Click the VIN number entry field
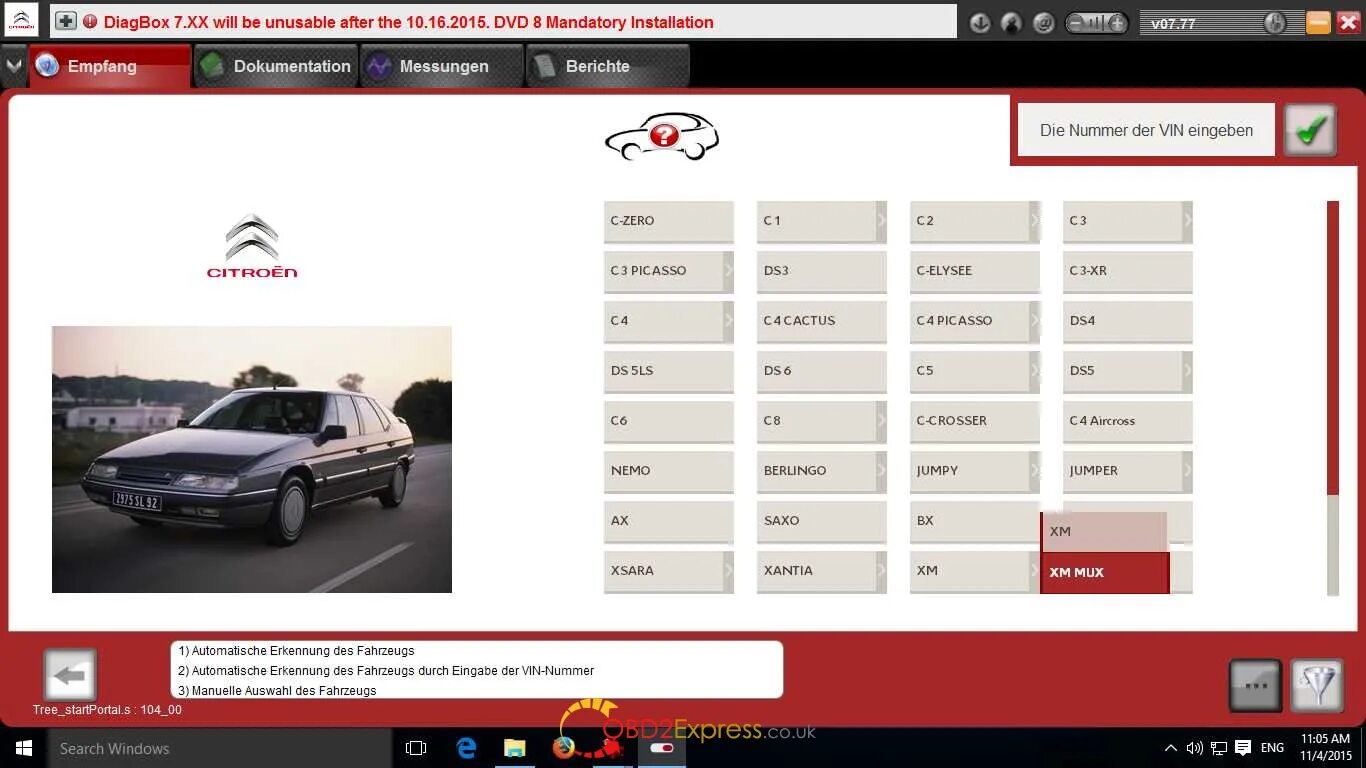1366x768 pixels. (x=1145, y=130)
